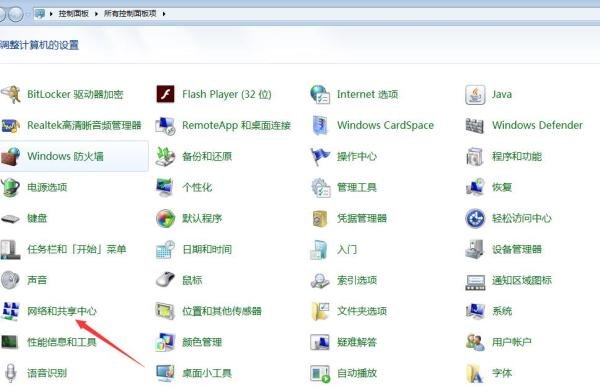Open the 鼠标 mouse icon
The image size is (600, 392).
[165, 280]
